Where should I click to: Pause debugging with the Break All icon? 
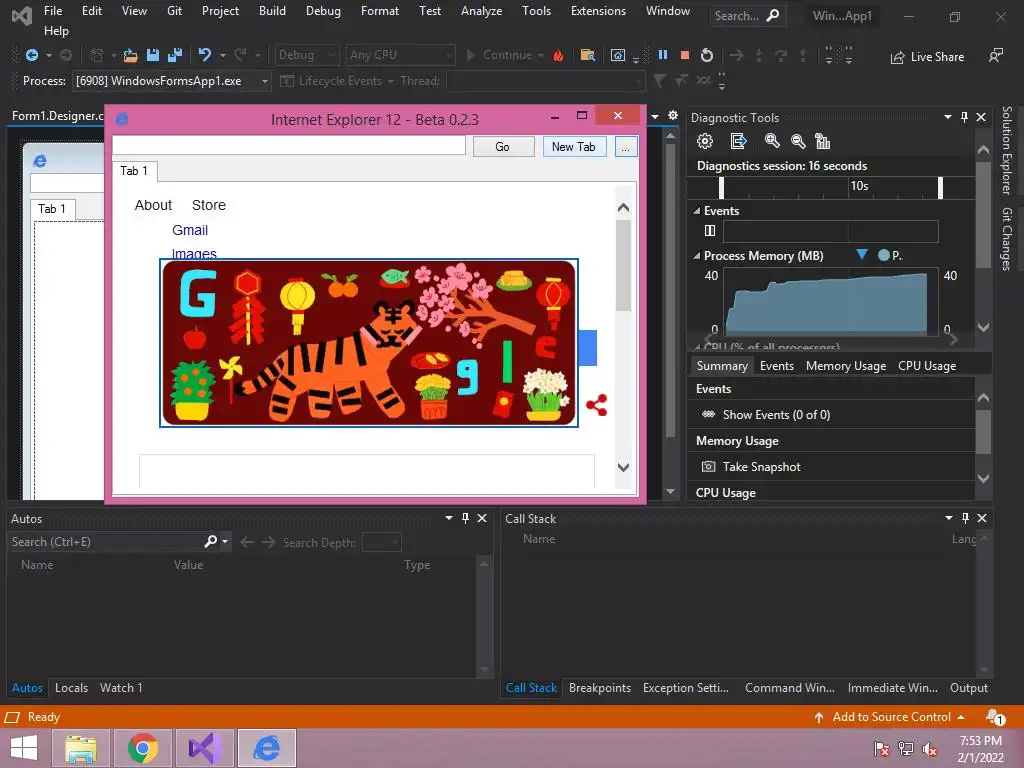coord(663,55)
